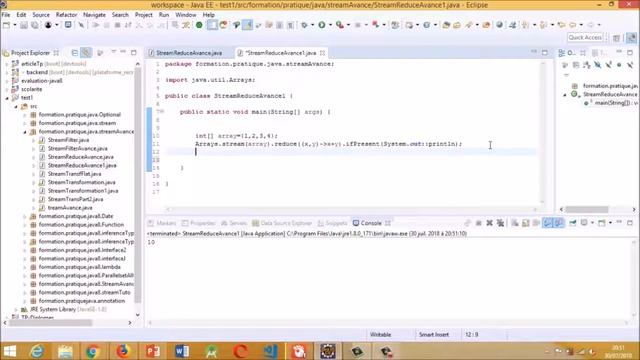640x360 pixels.
Task: Click main(String[]) in Outline view
Action: click(x=616, y=103)
